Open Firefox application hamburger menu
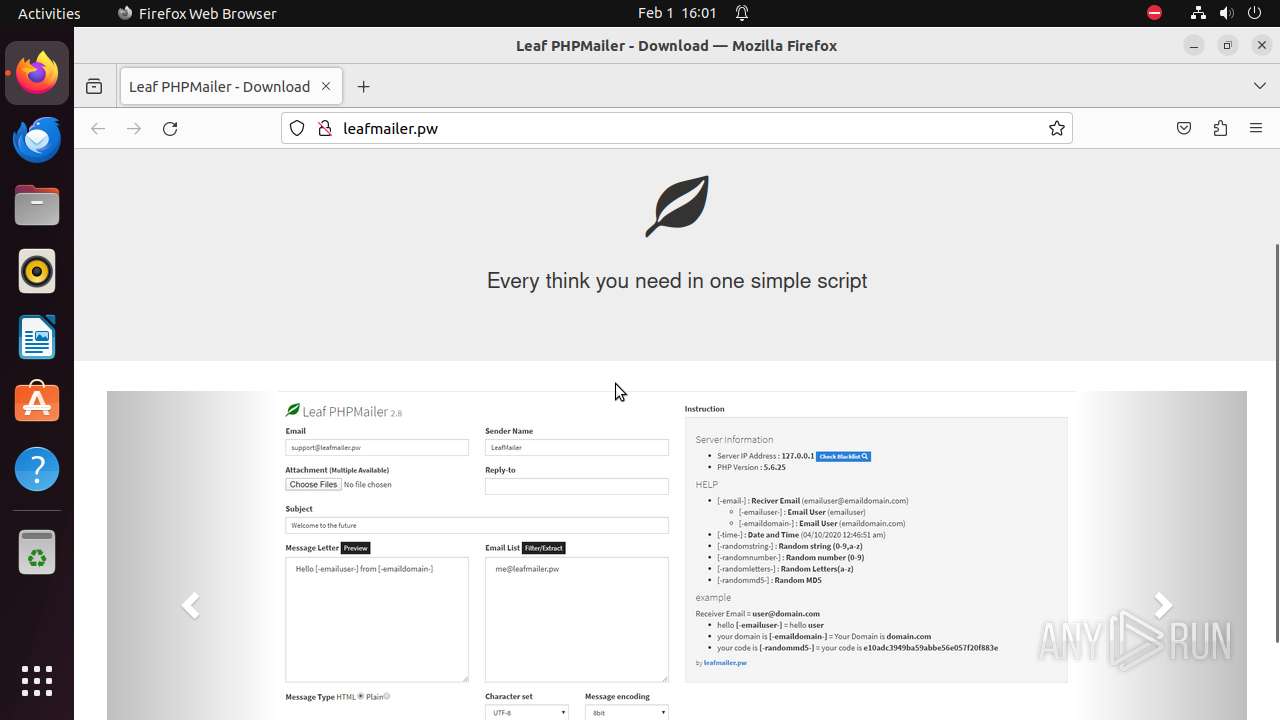 click(1256, 128)
